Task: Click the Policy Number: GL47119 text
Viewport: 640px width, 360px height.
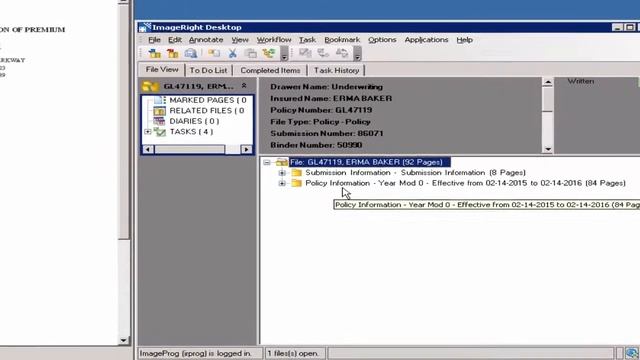Action: coord(321,110)
